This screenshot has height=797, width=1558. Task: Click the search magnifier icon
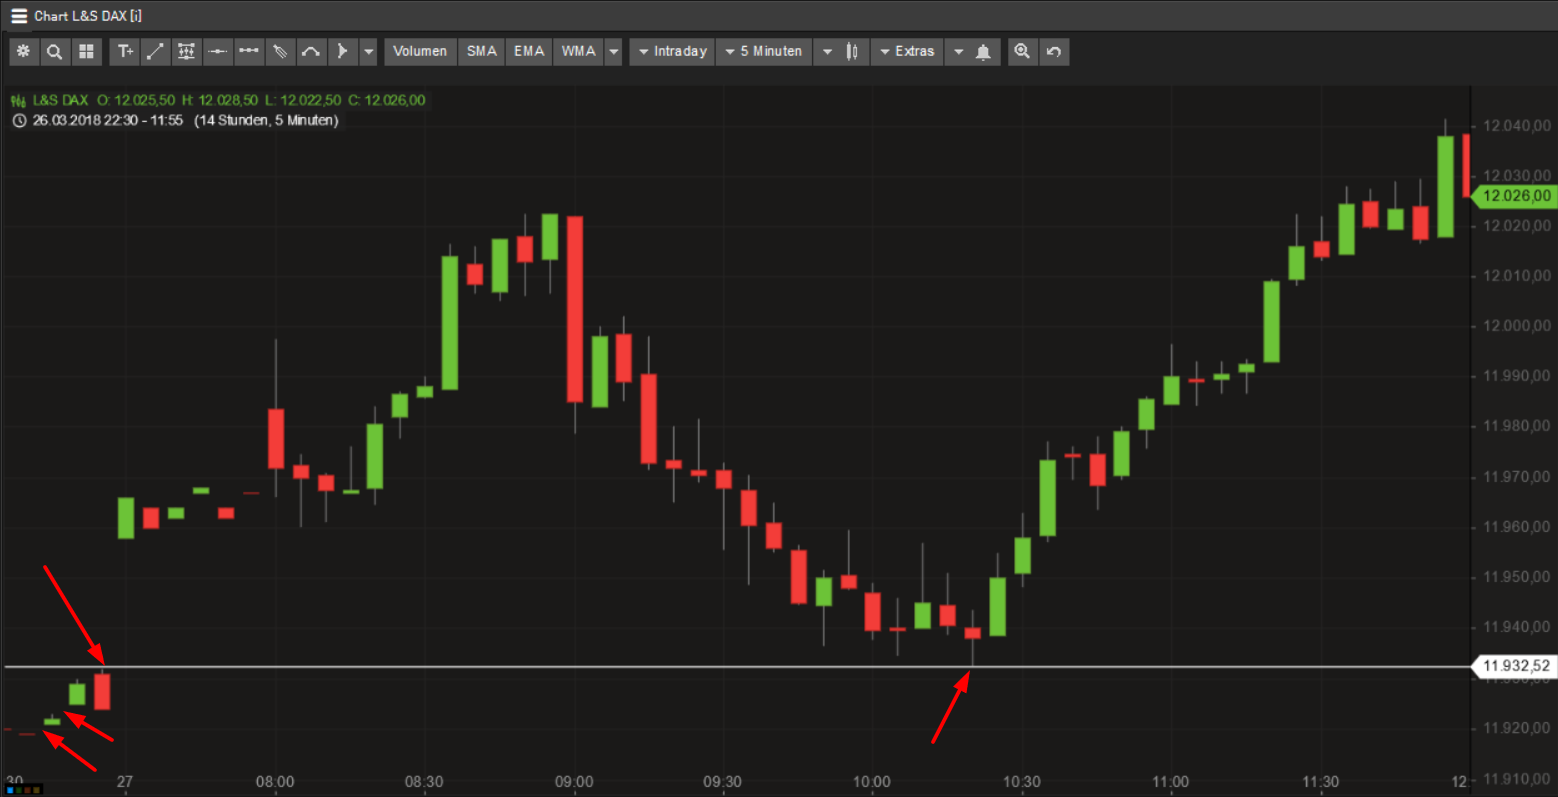[x=55, y=51]
